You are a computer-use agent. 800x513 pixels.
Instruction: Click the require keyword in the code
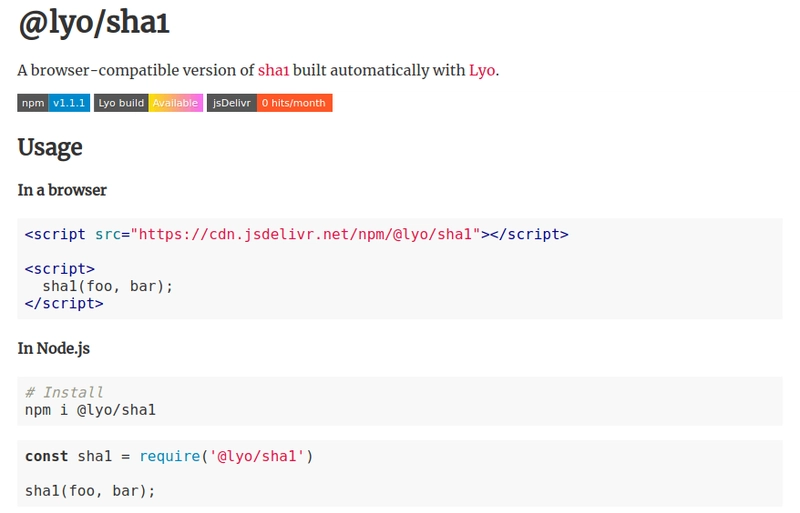tap(169, 456)
